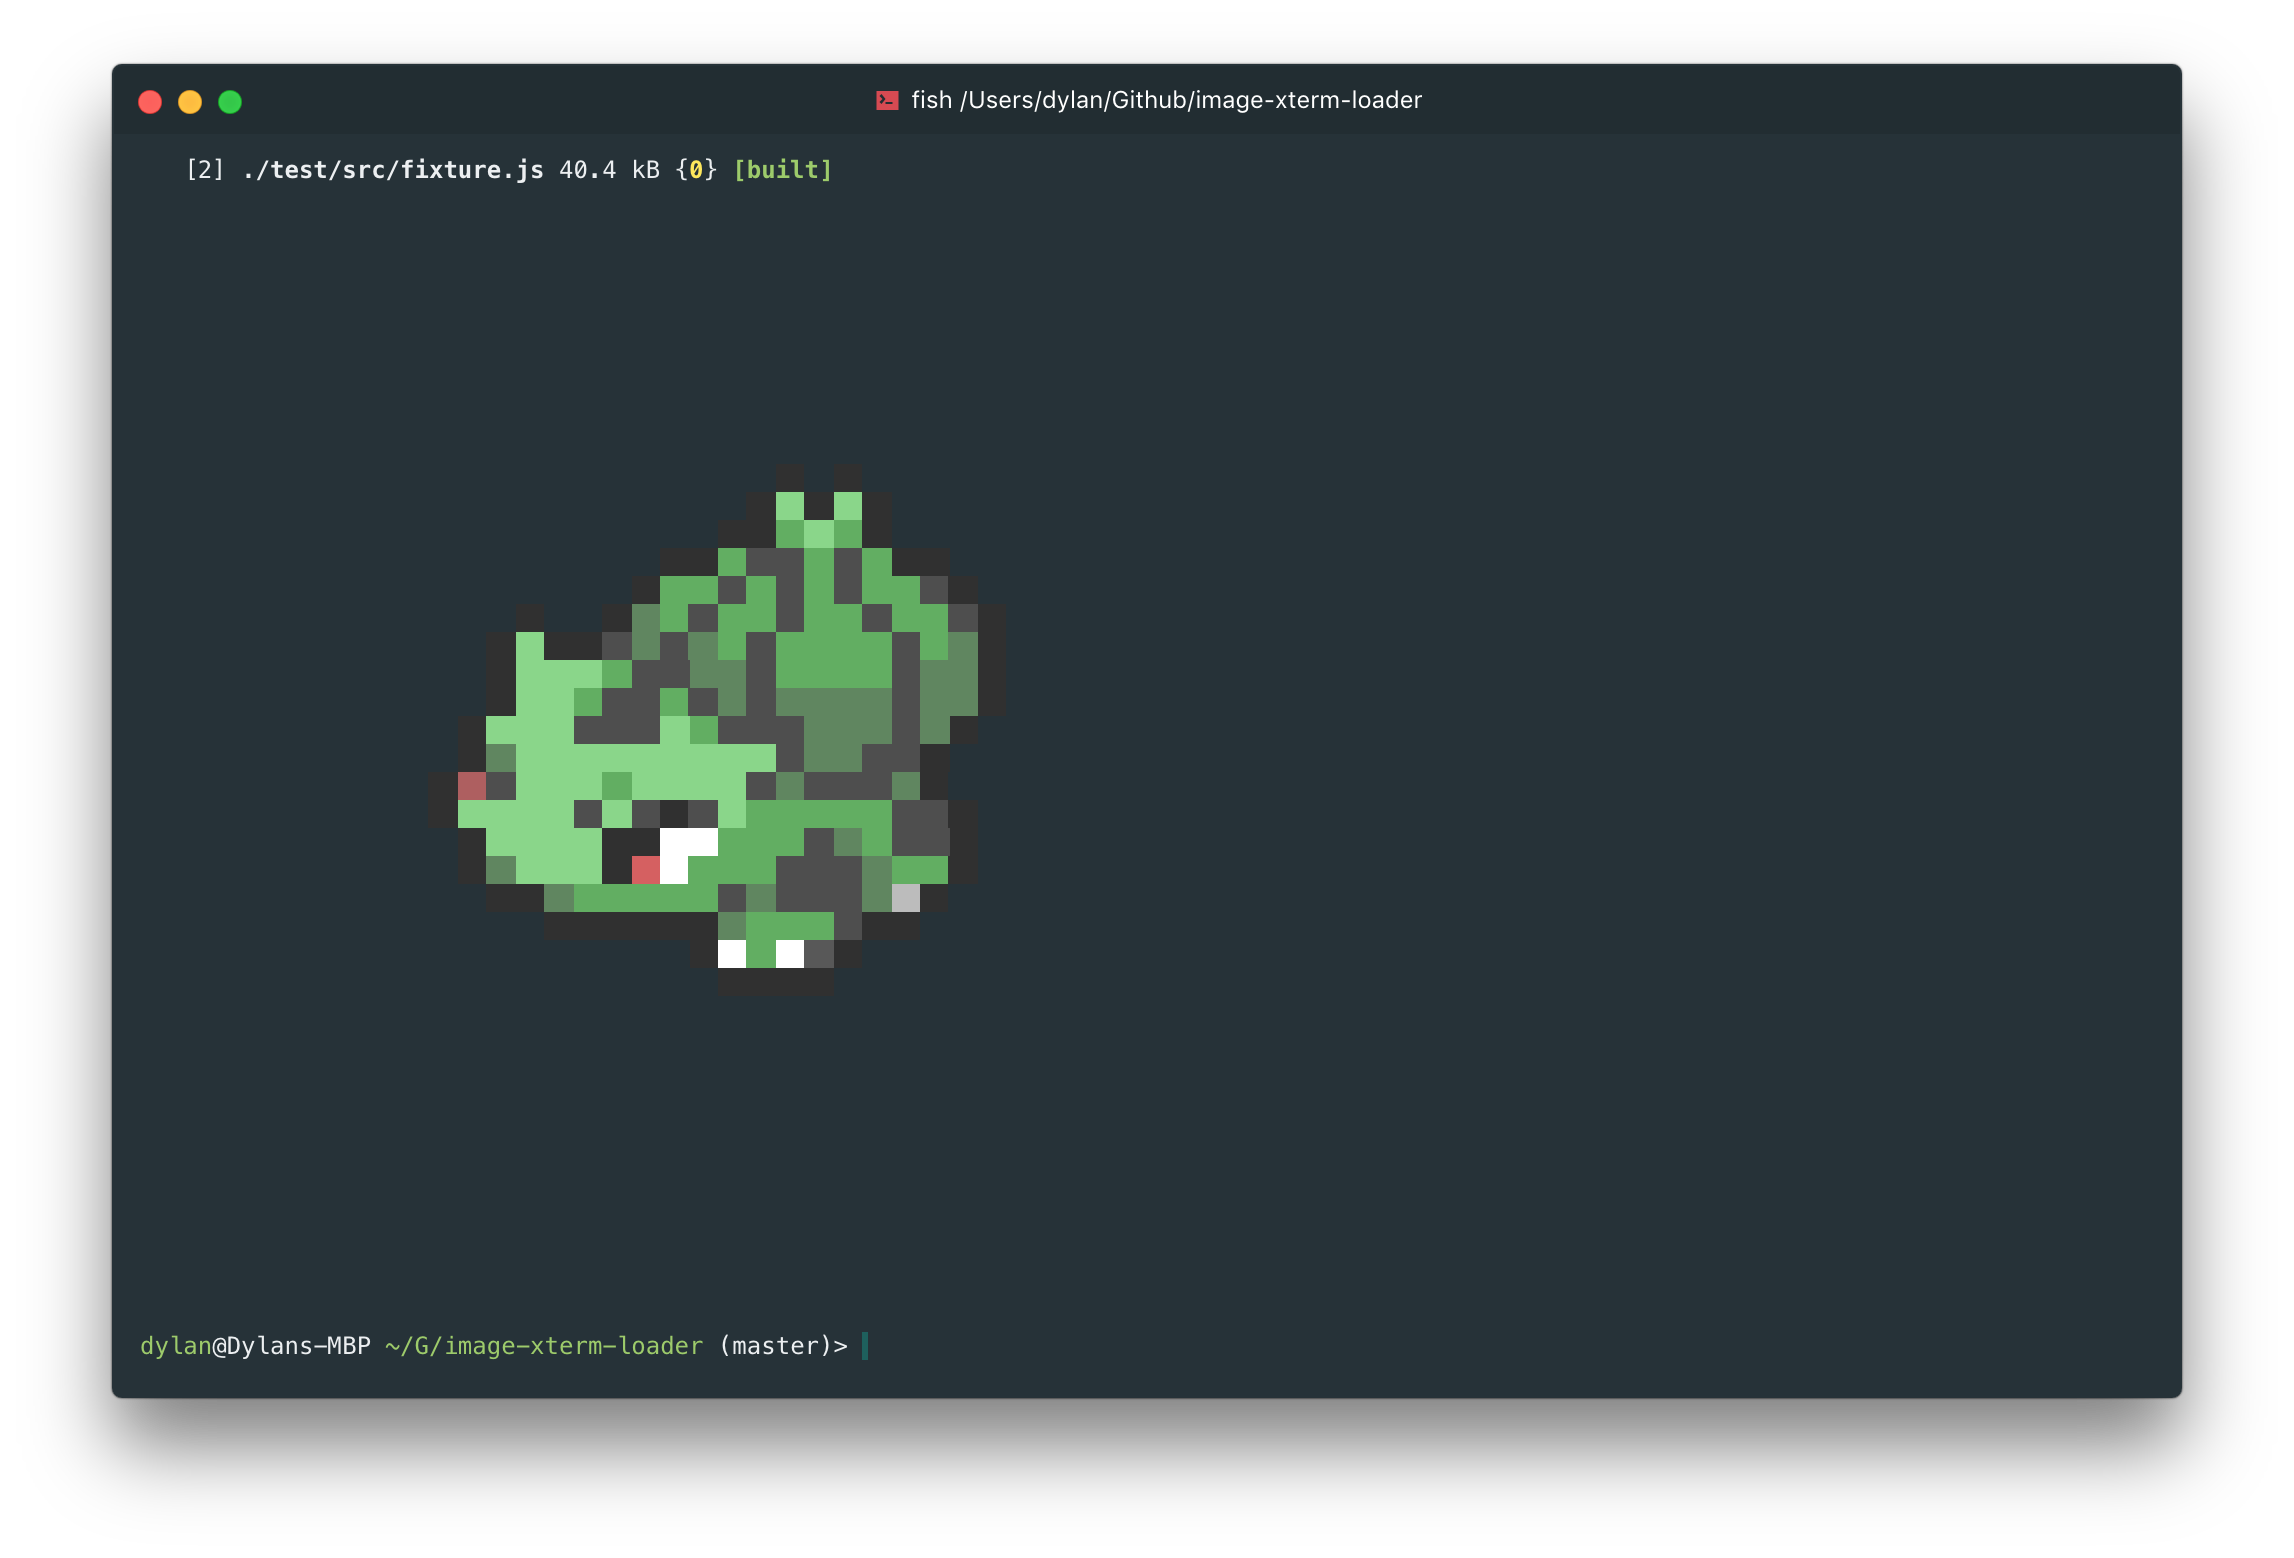Click the window title 'fish /Users/dylan/Github/image-xterm-loader'
Viewport: 2294px width, 1558px height.
click(1166, 100)
